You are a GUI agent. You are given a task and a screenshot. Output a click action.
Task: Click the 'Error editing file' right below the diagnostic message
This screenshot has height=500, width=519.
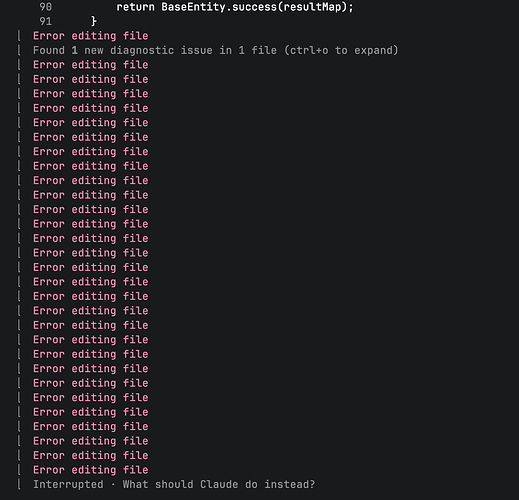pos(90,65)
